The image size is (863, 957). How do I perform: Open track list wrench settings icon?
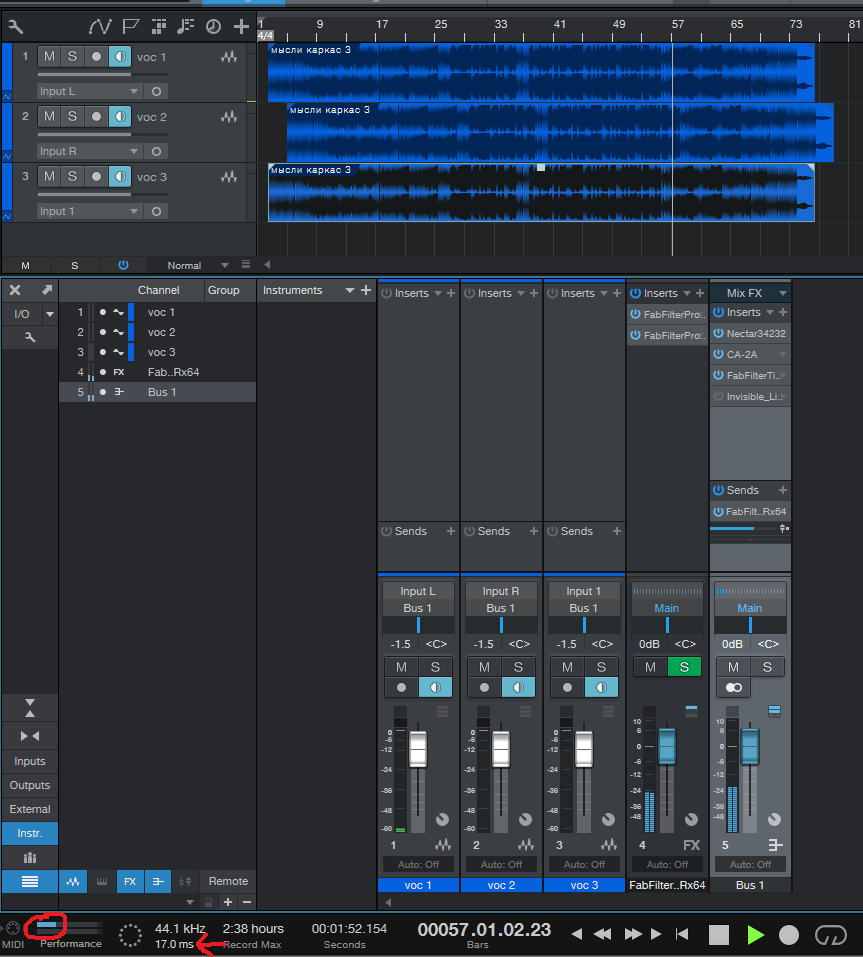click(x=16, y=26)
